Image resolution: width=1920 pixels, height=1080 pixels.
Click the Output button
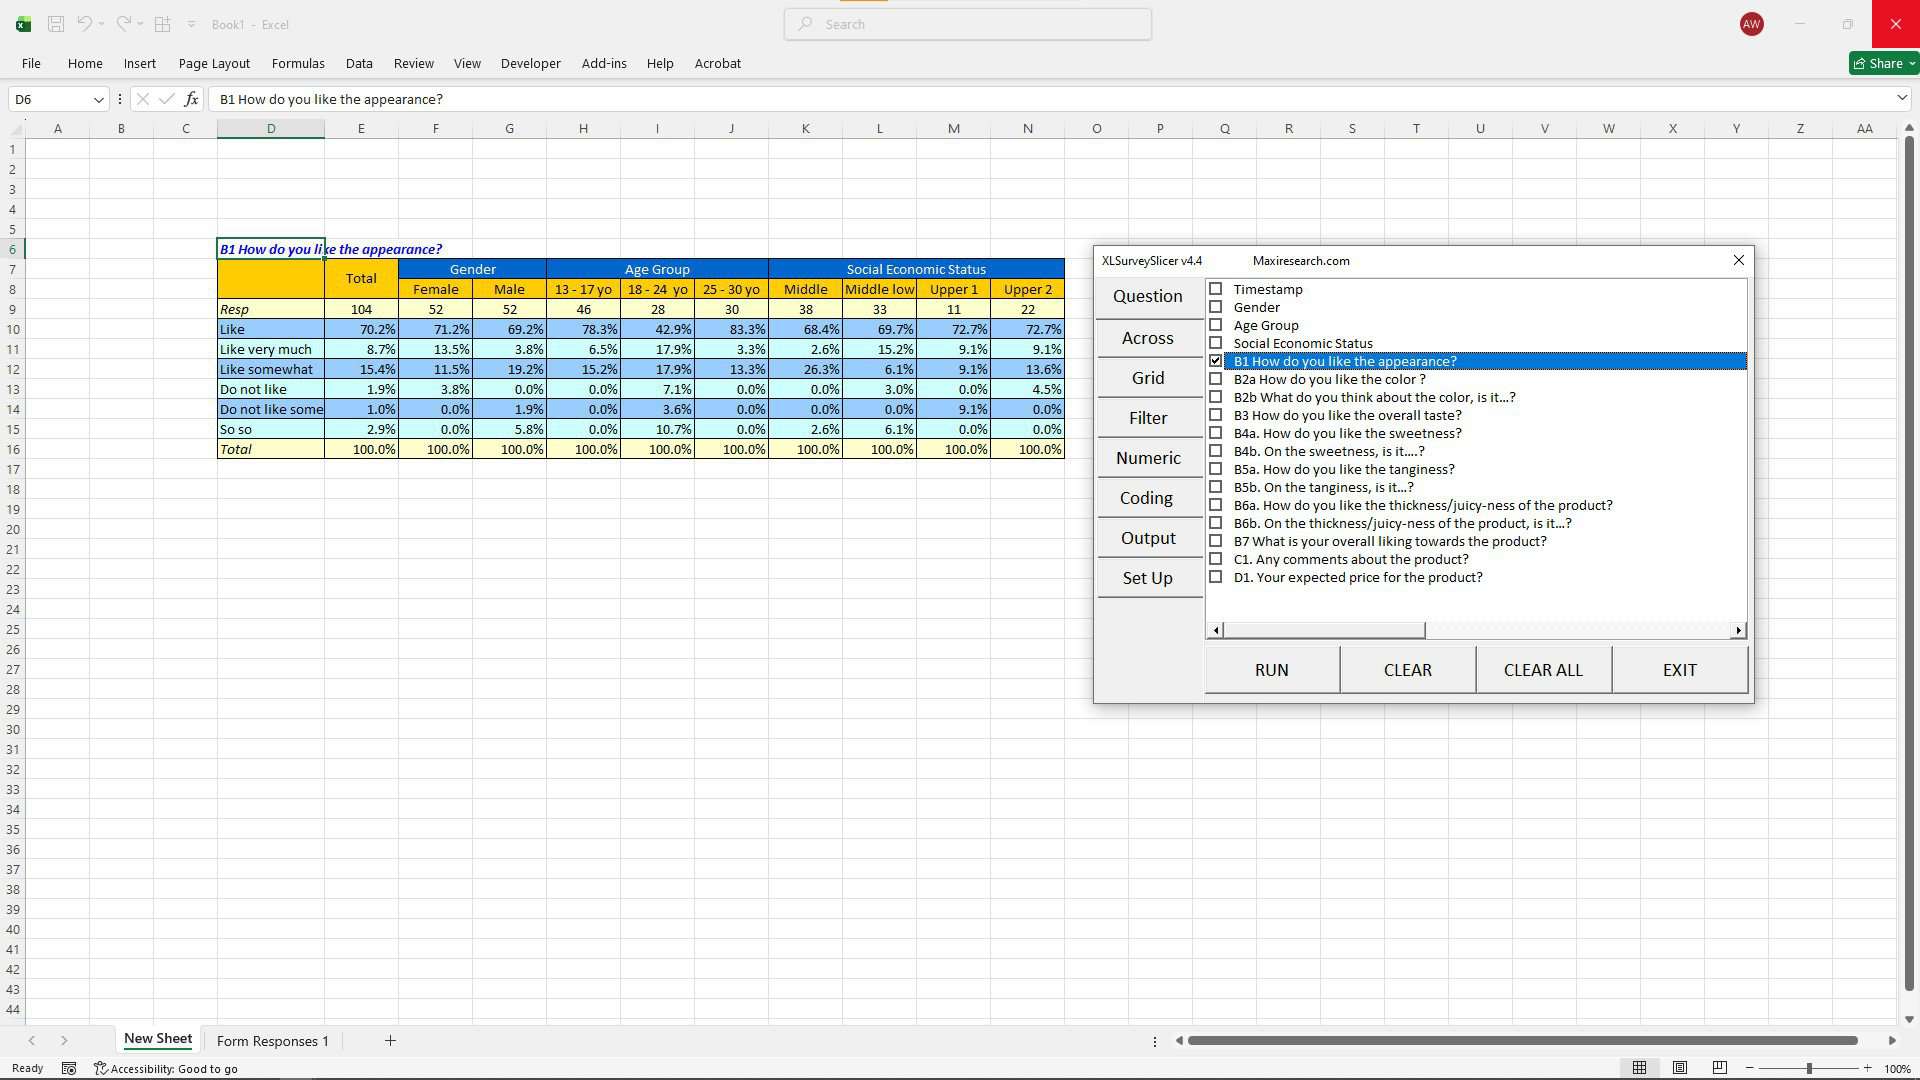1148,538
